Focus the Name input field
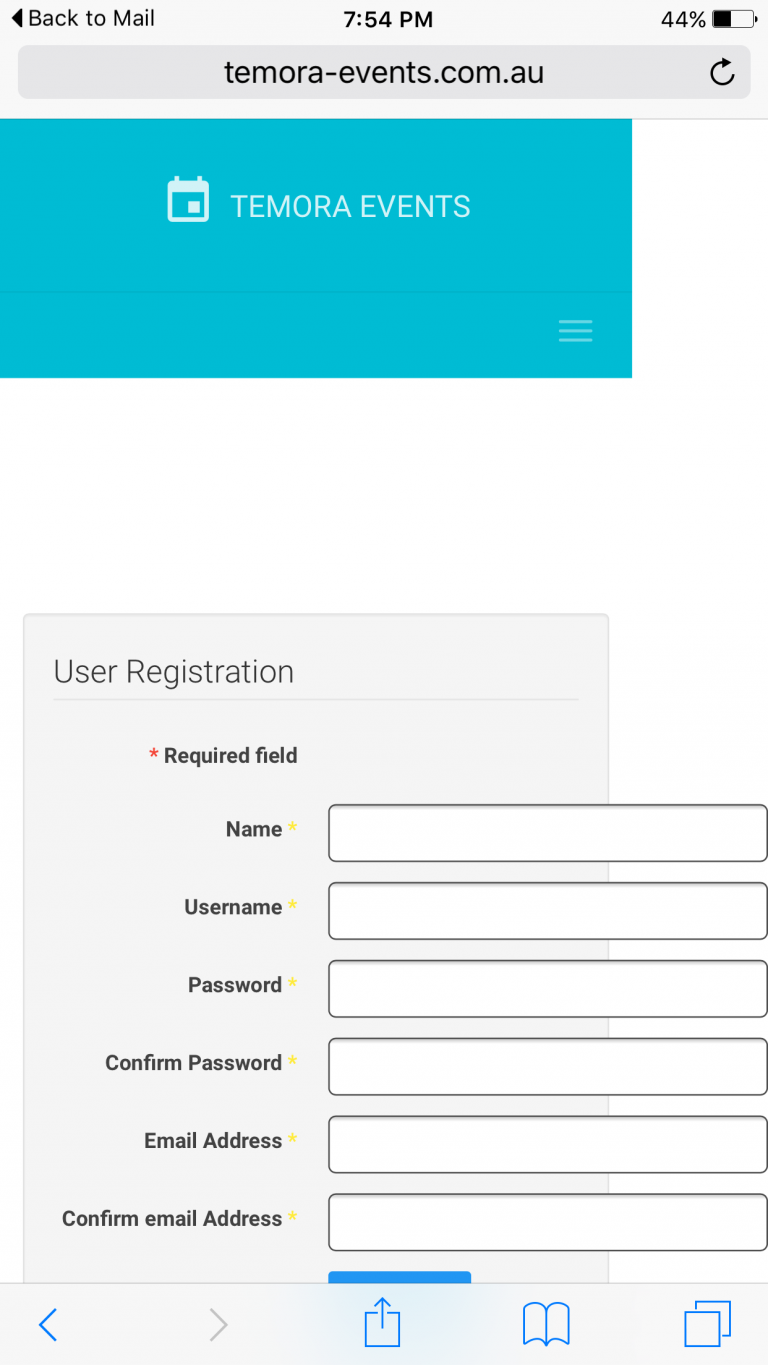 click(x=547, y=833)
